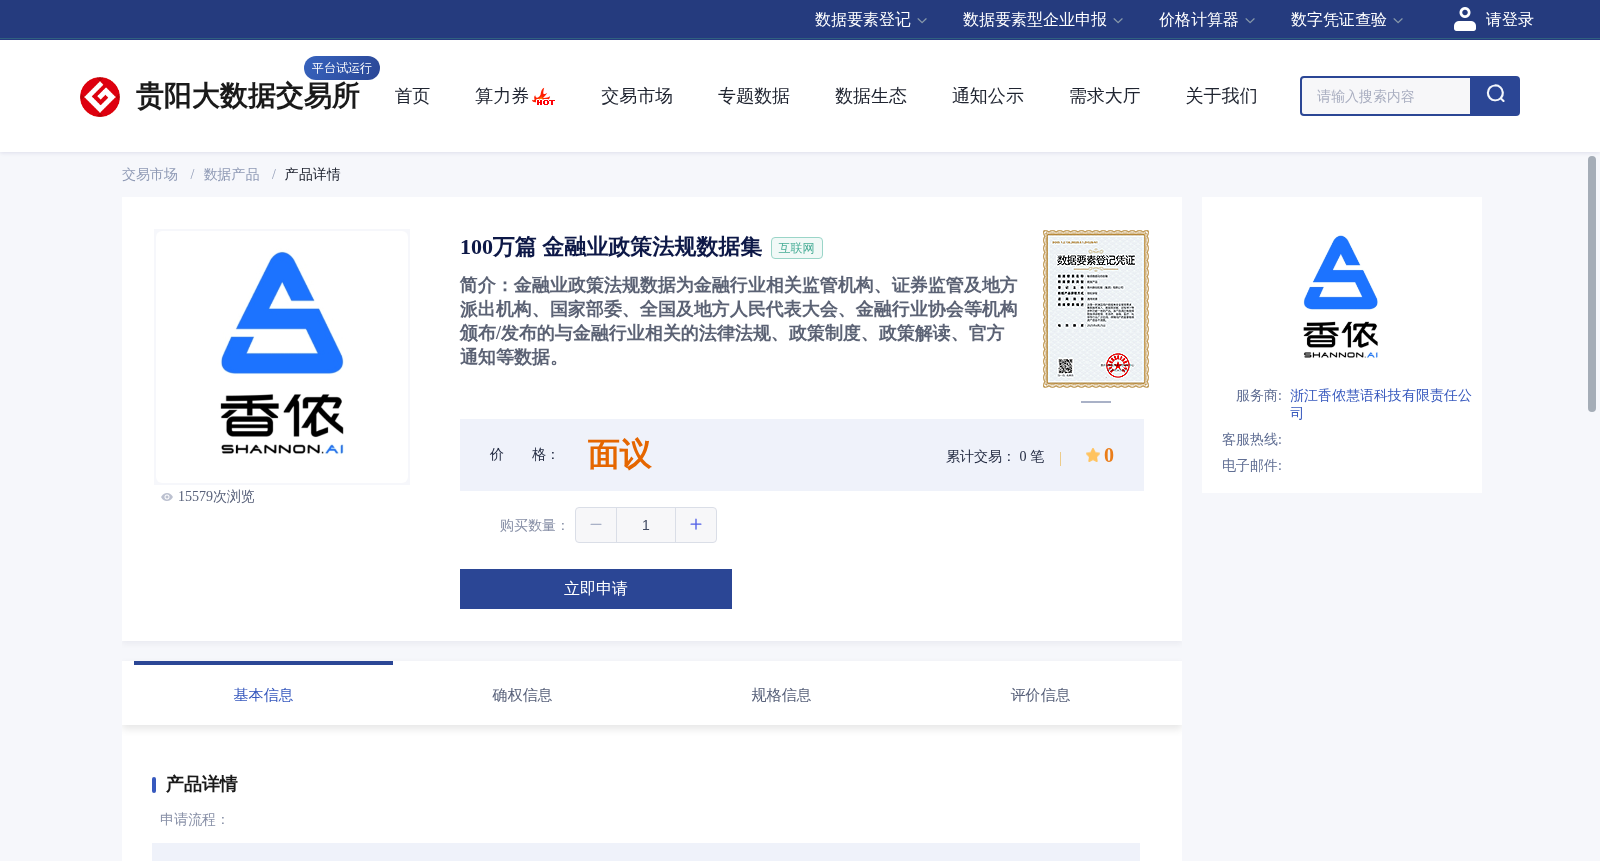Click the 互联网 tag beside the title
The width and height of the screenshot is (1600, 861).
(x=797, y=248)
